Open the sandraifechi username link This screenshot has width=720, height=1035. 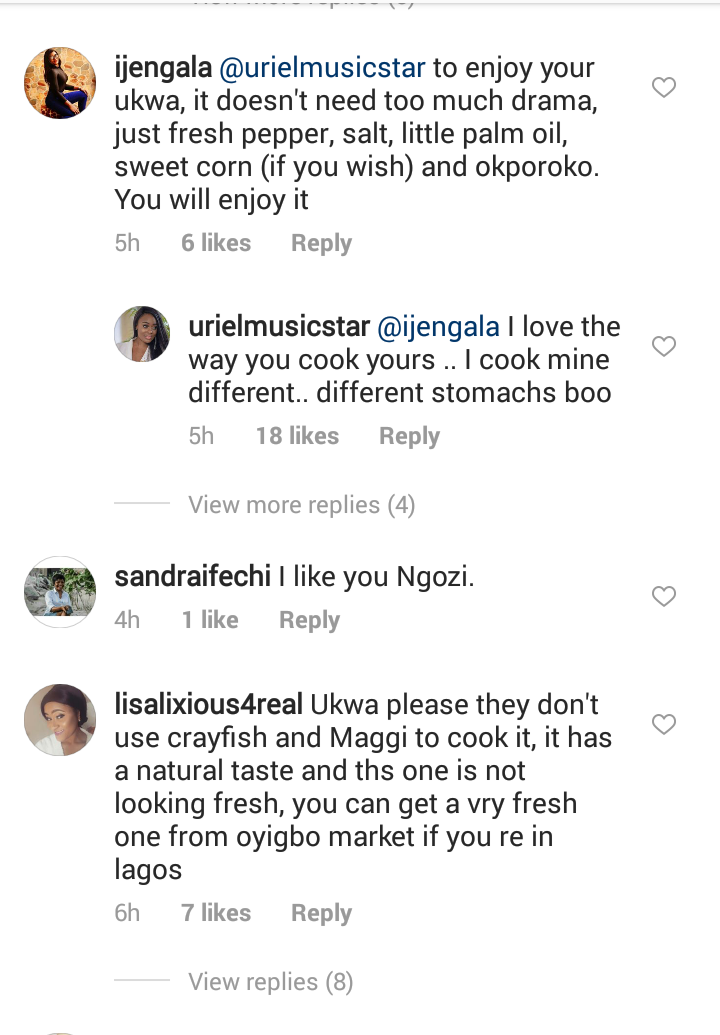coord(193,577)
